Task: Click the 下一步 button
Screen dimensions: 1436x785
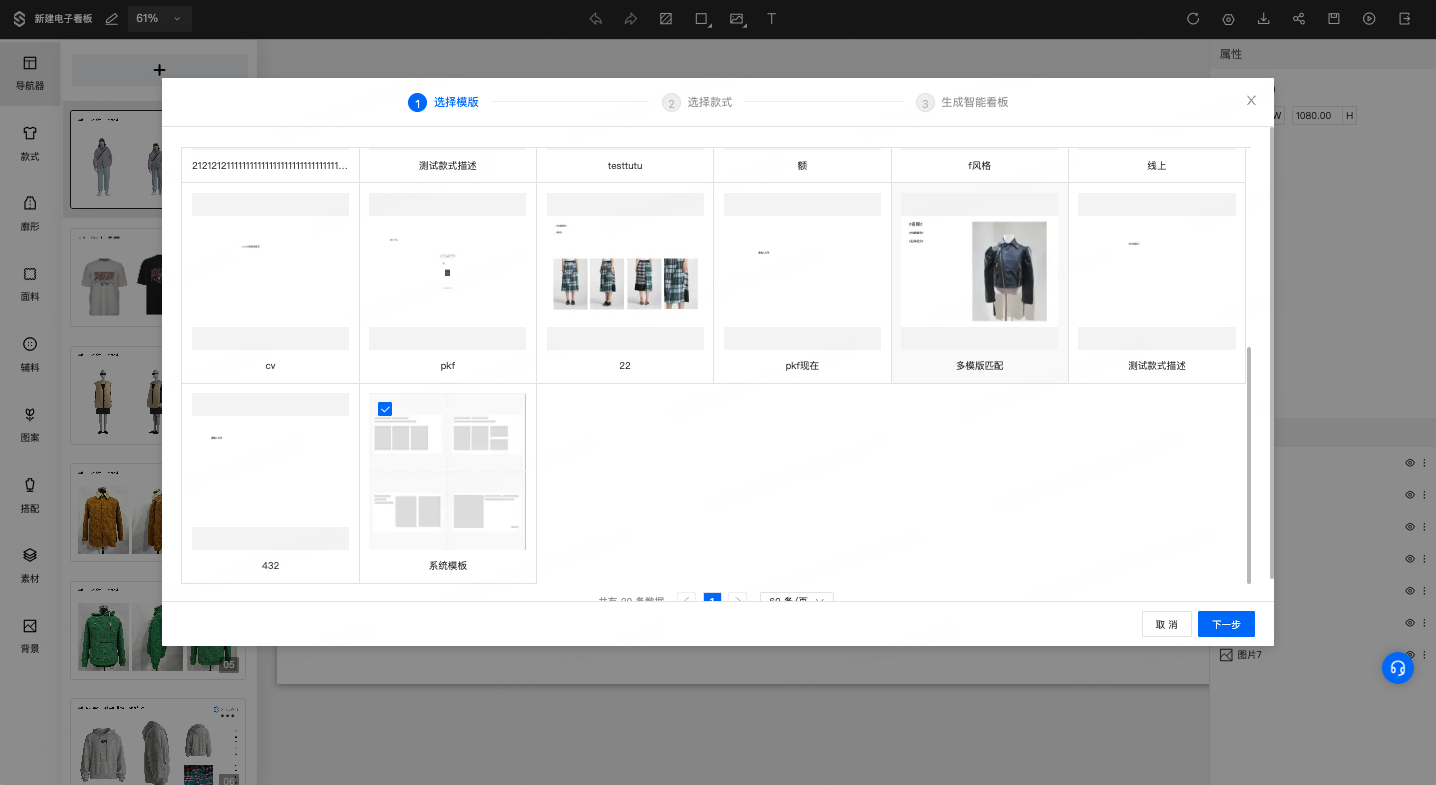Action: point(1226,624)
